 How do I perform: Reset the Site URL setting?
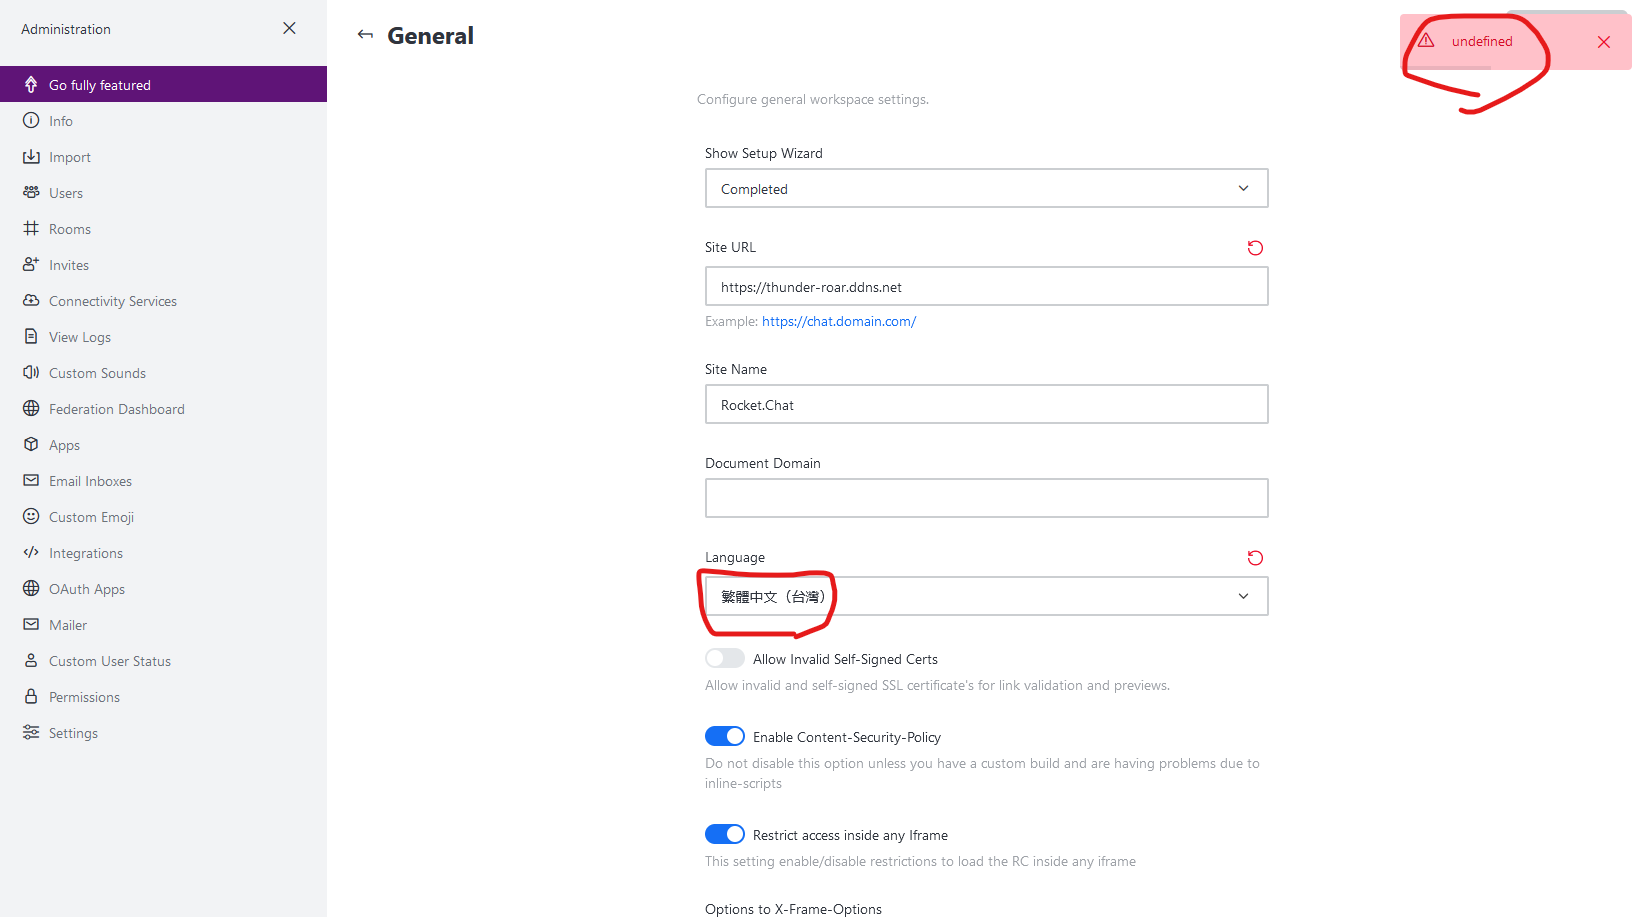pyautogui.click(x=1255, y=247)
